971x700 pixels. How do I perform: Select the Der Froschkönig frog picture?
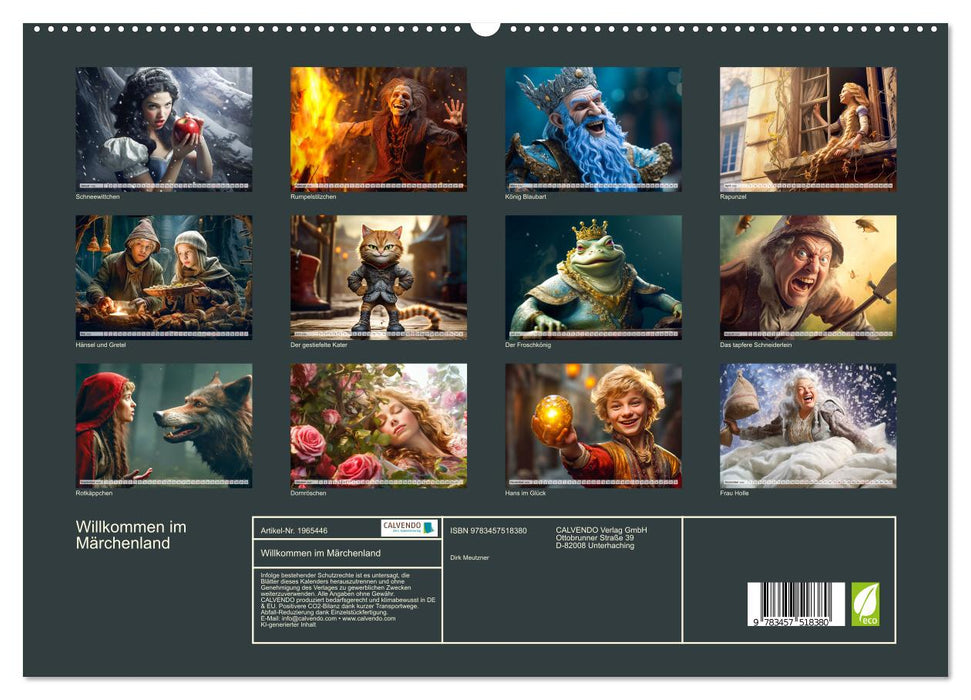(593, 277)
